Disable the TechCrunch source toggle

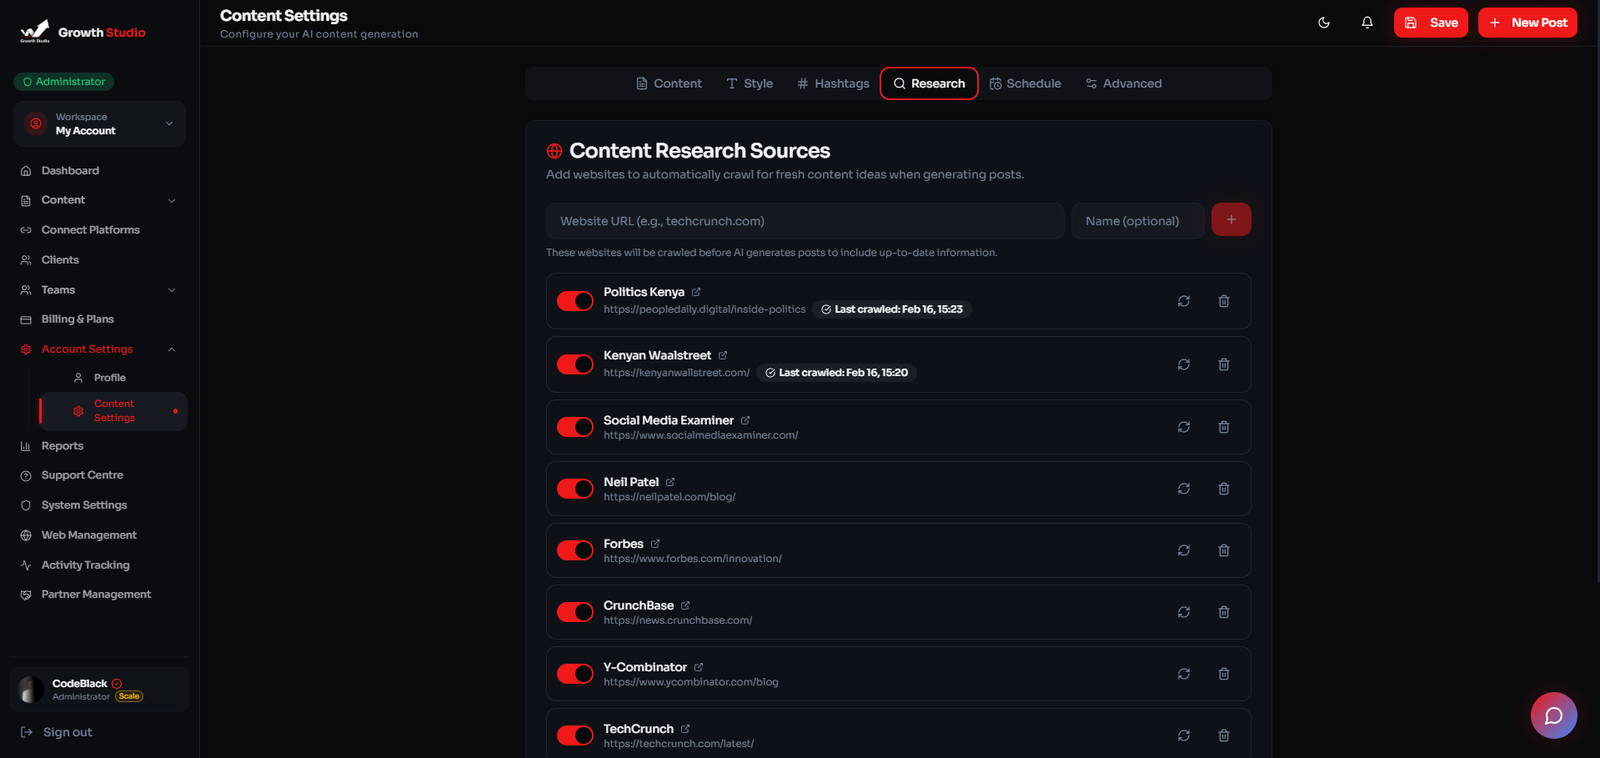pyautogui.click(x=575, y=735)
